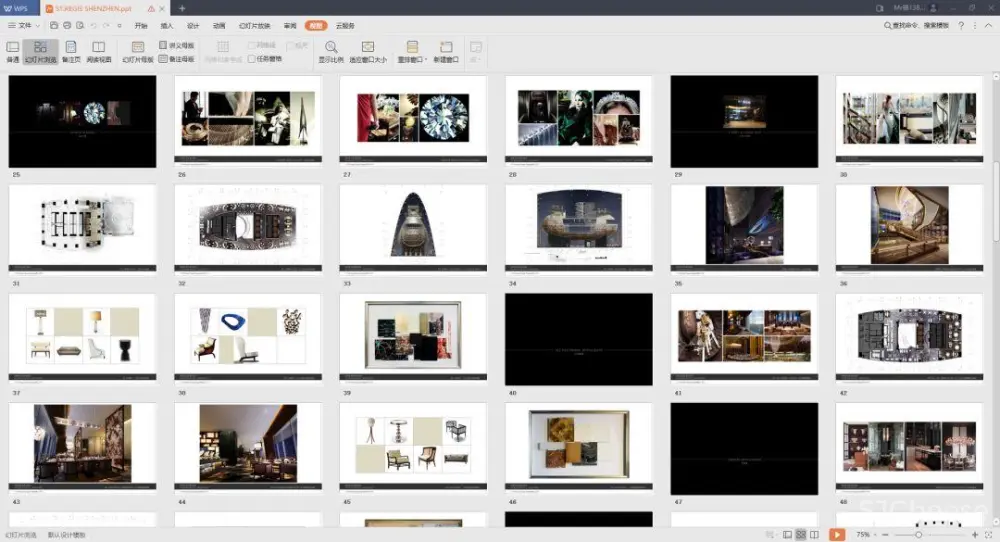Viewport: 1000px width, 542px height.
Task: Select the Slide Sorter view (幻灯片浏览) button
Action: tap(40, 51)
